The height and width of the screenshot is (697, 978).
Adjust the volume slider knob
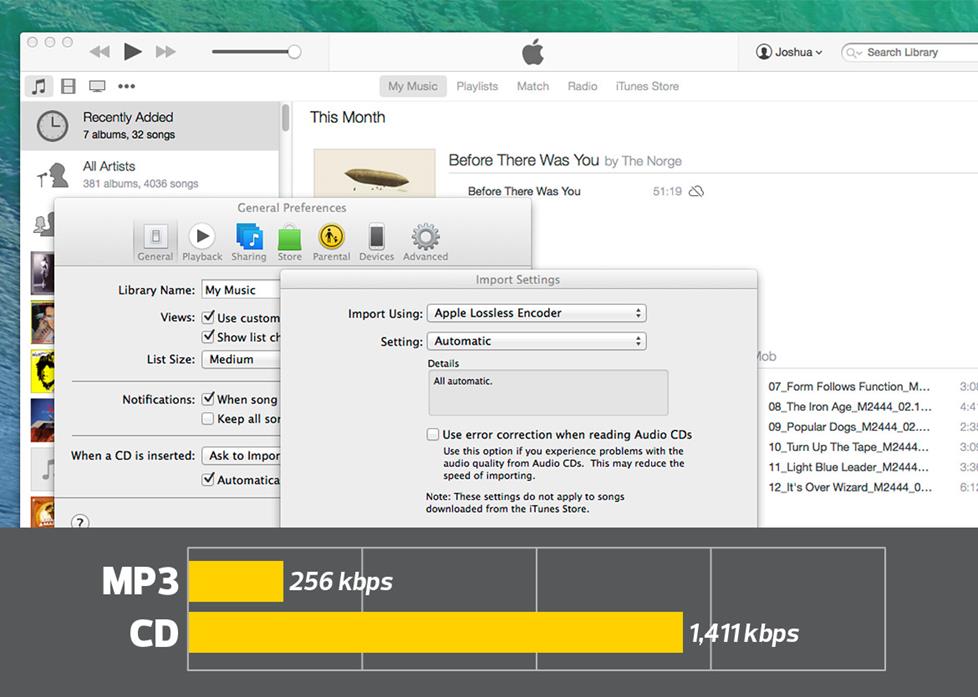294,52
